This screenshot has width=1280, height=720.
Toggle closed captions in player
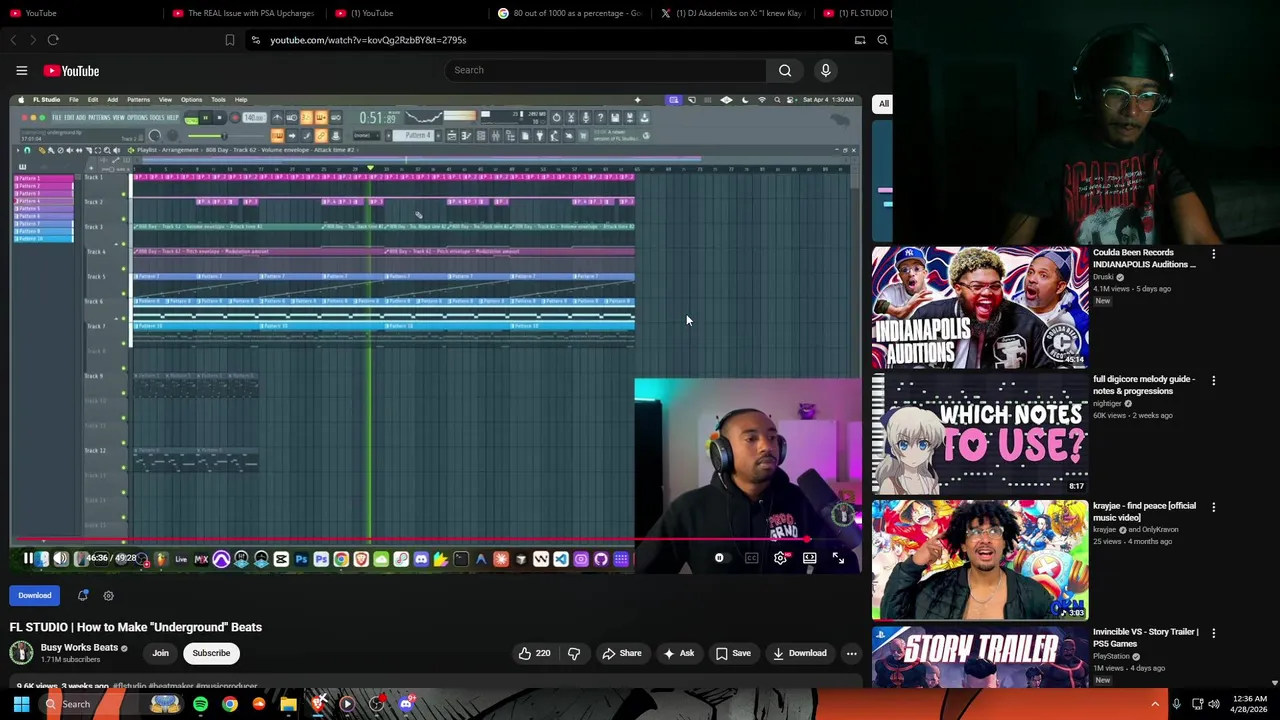[751, 558]
